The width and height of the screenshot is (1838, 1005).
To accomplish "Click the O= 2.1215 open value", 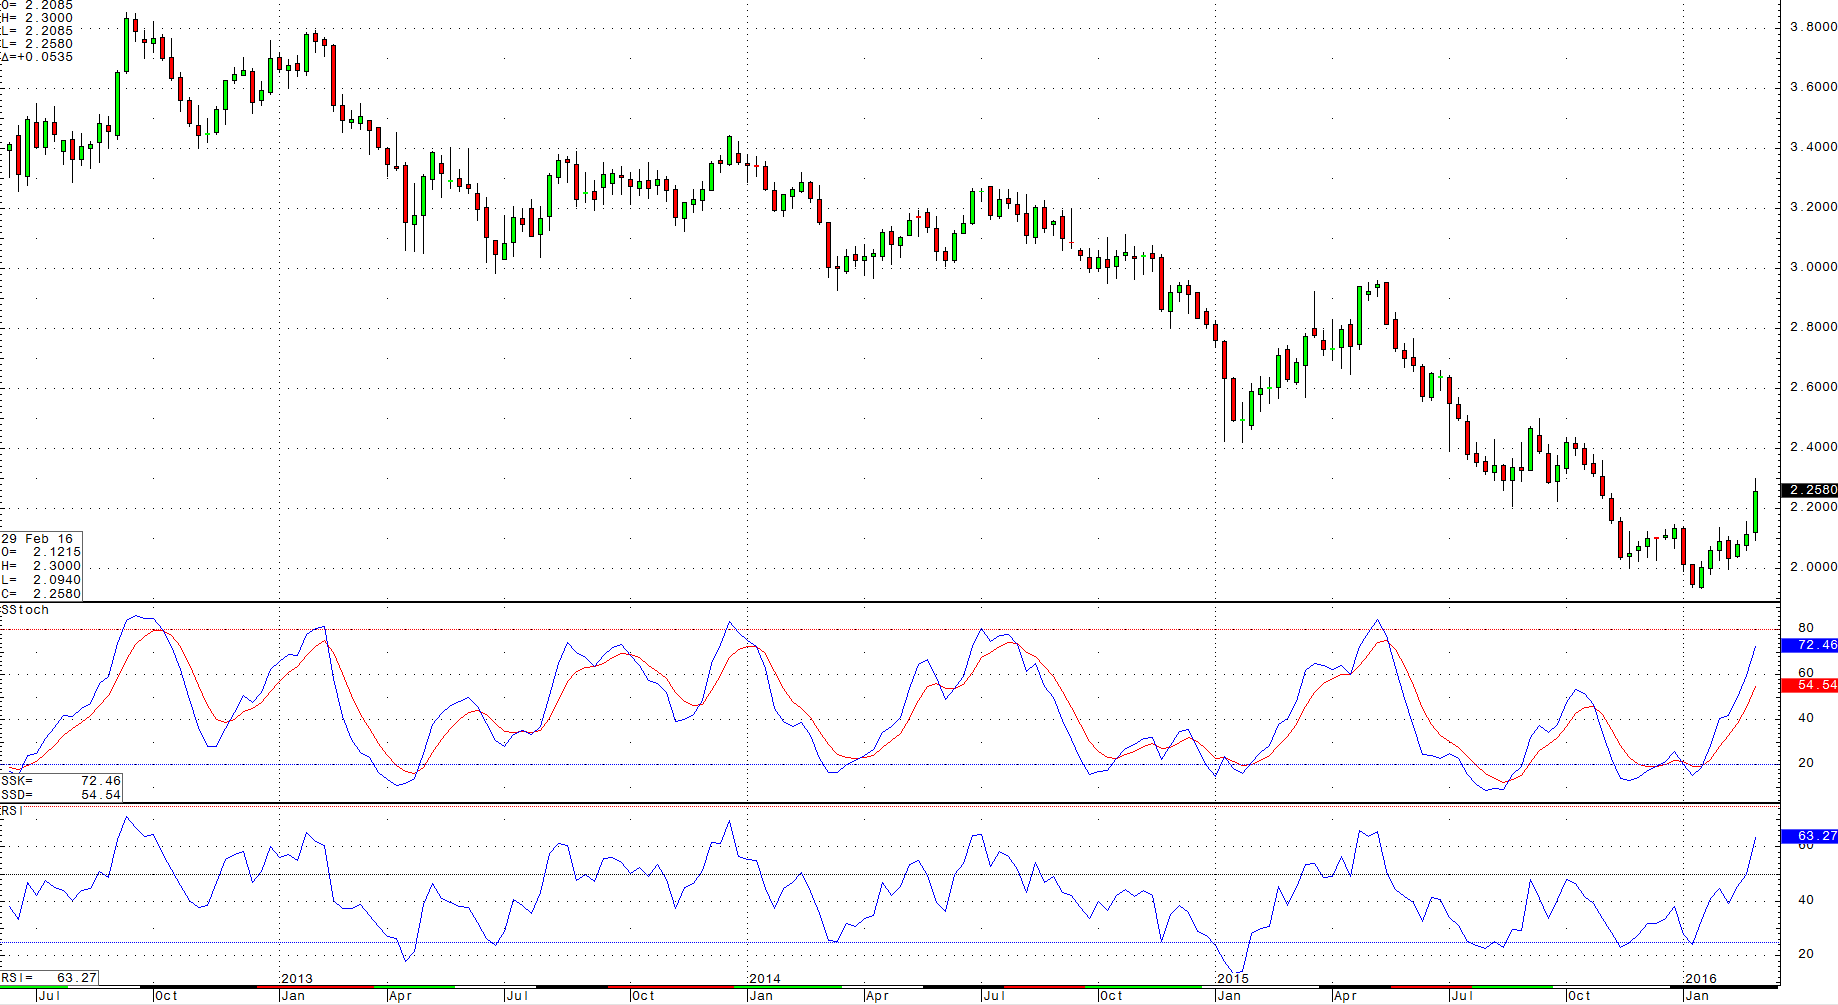I will click(41, 552).
